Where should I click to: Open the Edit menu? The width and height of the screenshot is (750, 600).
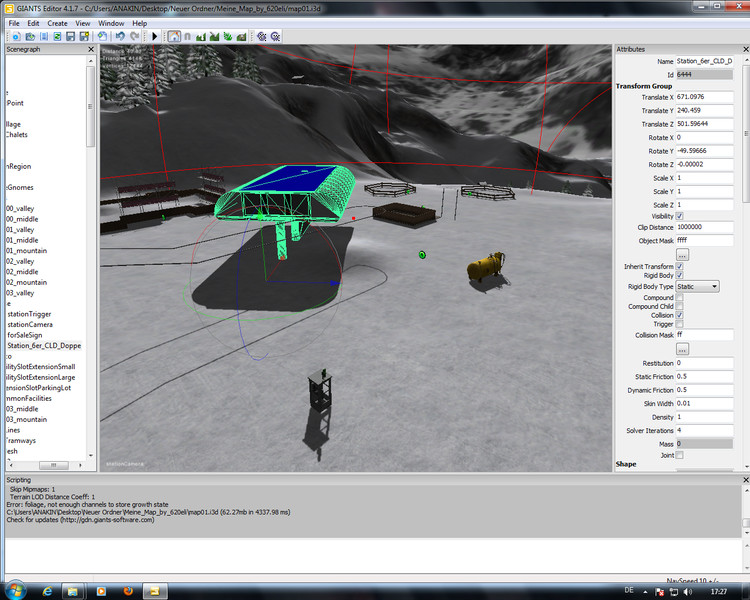33,23
